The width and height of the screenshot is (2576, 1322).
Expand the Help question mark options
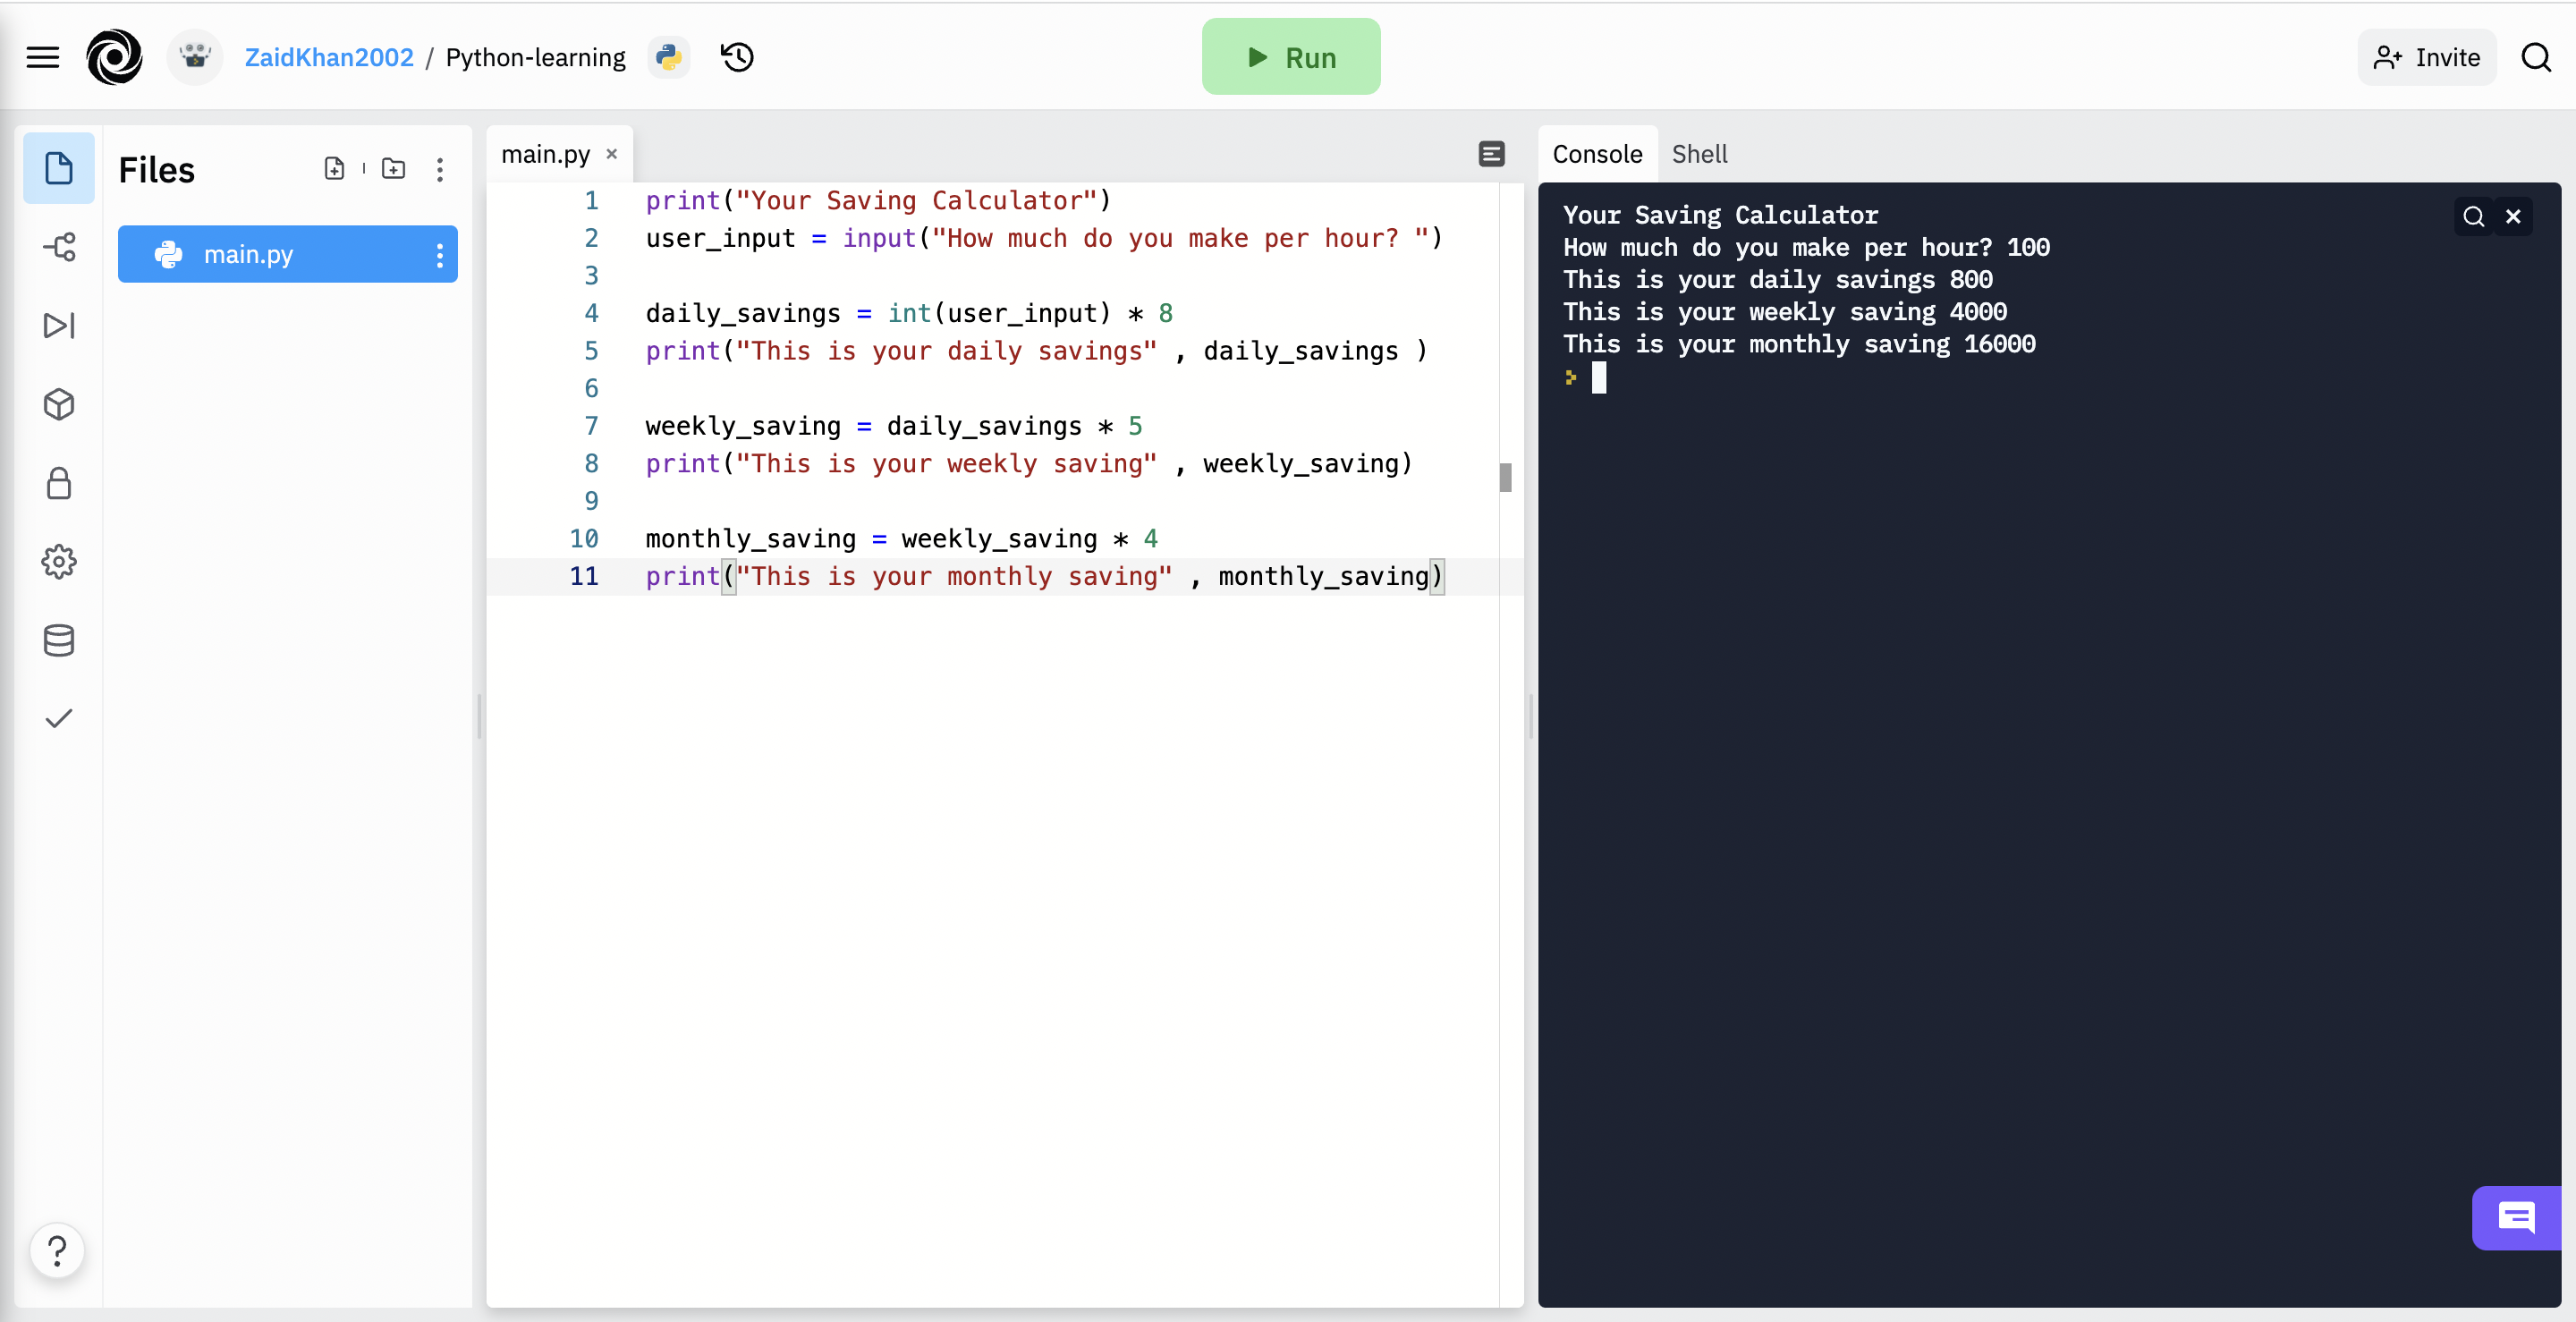pyautogui.click(x=57, y=1250)
